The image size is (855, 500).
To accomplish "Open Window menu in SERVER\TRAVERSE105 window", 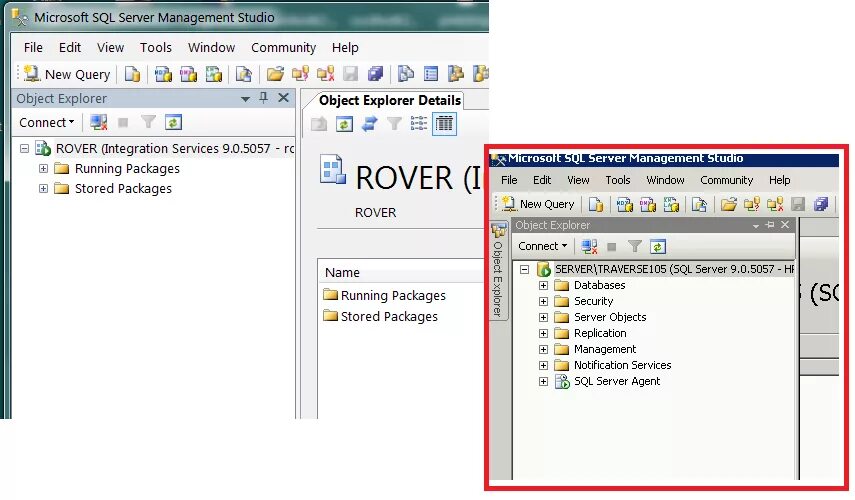I will click(665, 180).
